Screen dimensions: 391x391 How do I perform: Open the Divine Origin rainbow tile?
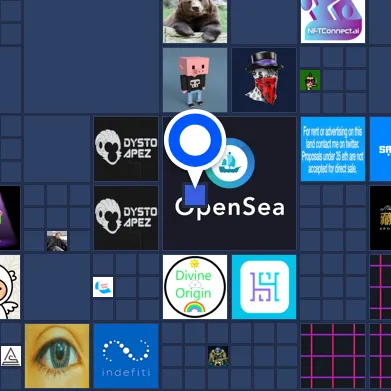195,287
